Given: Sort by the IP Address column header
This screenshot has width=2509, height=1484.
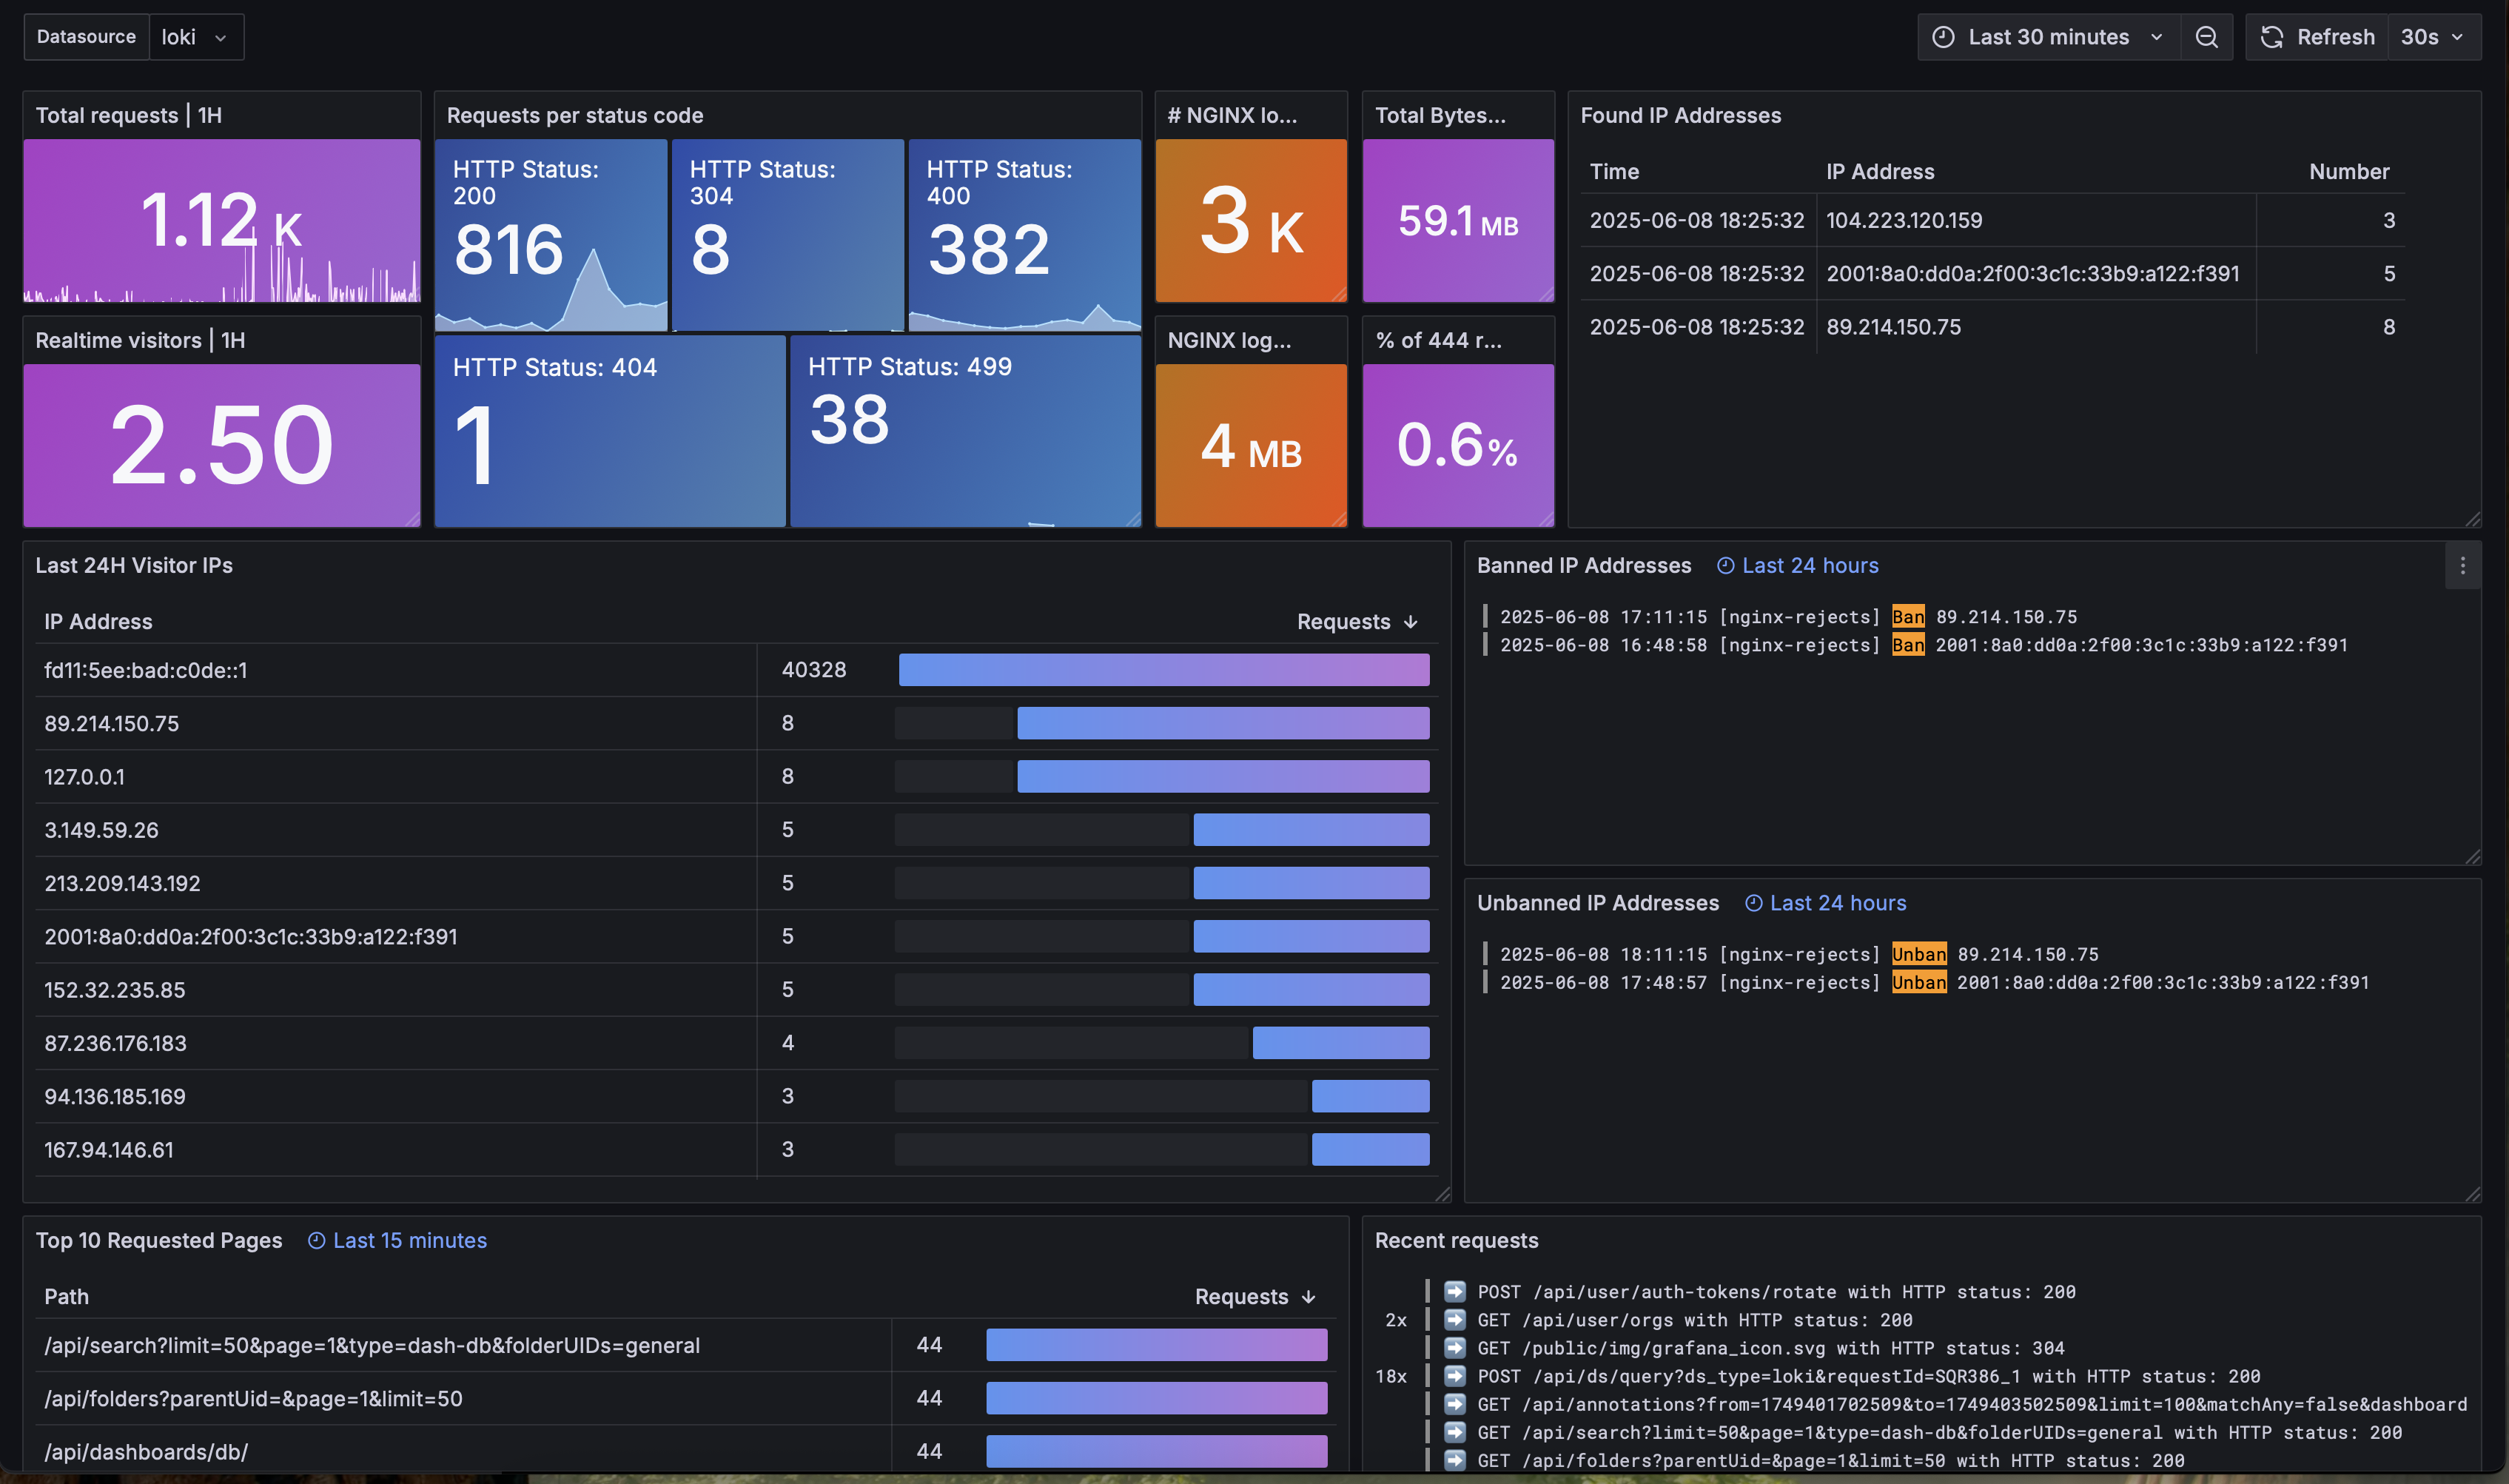Looking at the screenshot, I should [x=98, y=622].
